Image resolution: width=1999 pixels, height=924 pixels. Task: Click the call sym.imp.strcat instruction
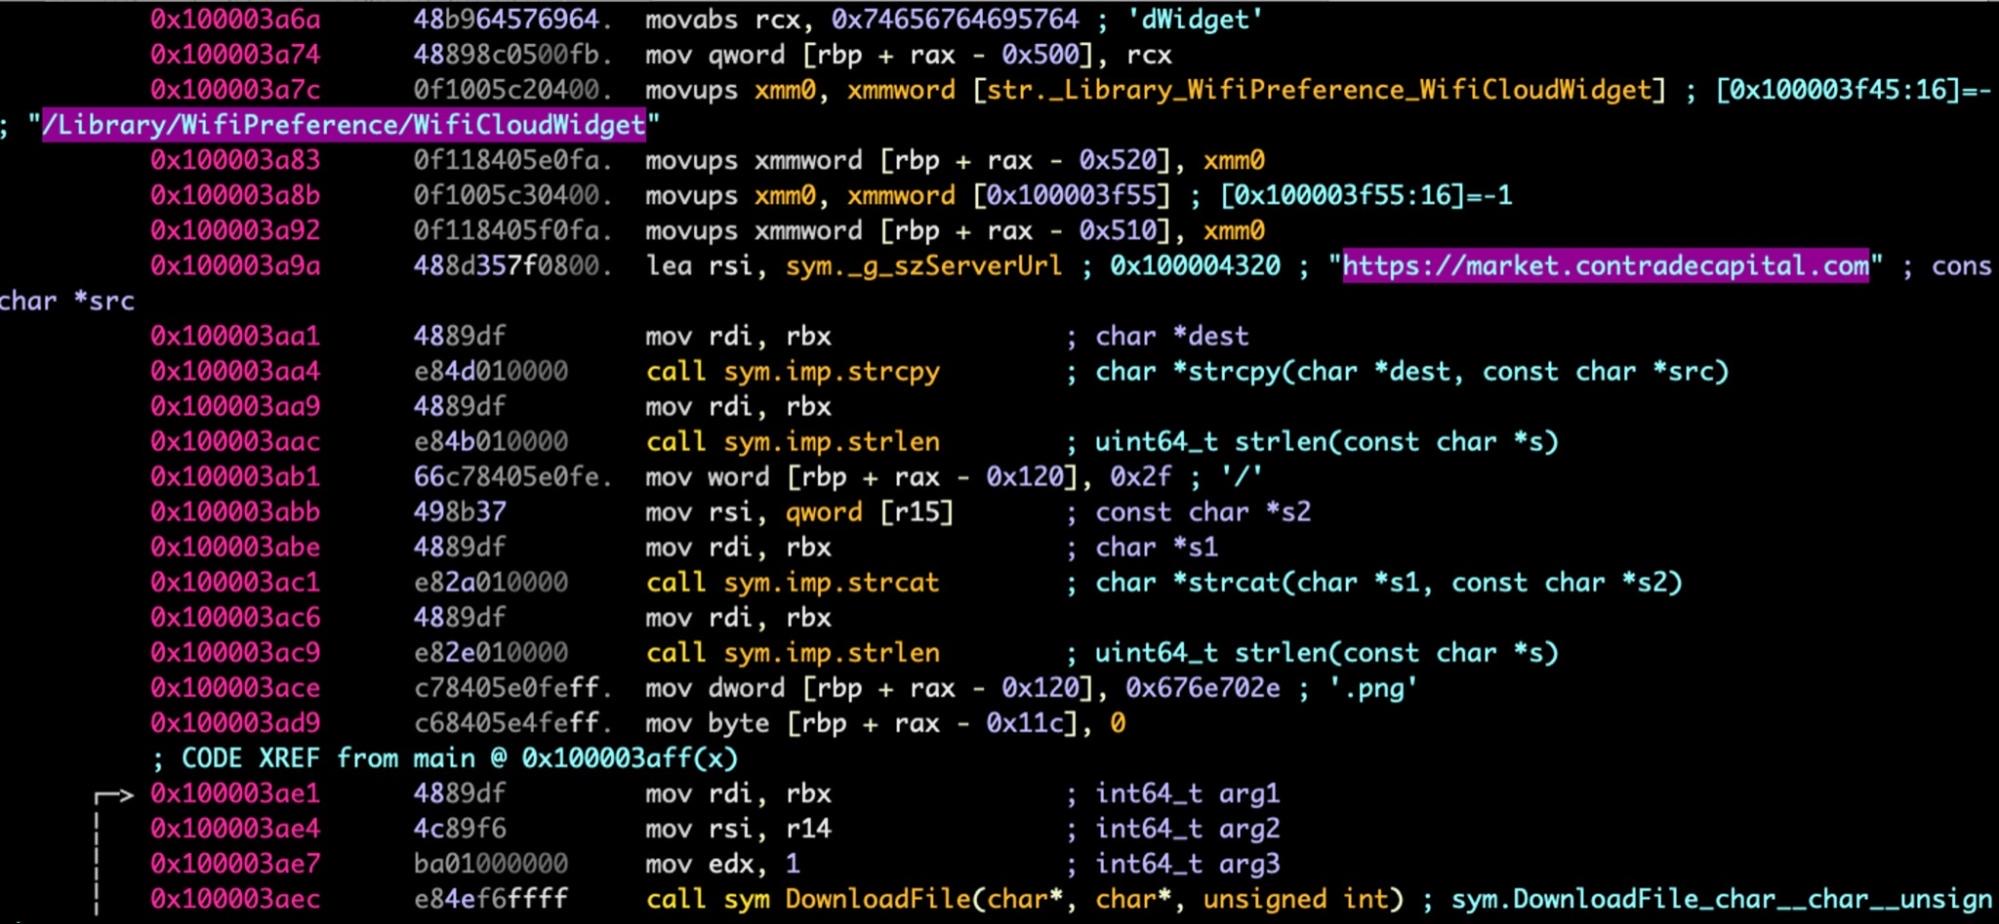pos(792,582)
